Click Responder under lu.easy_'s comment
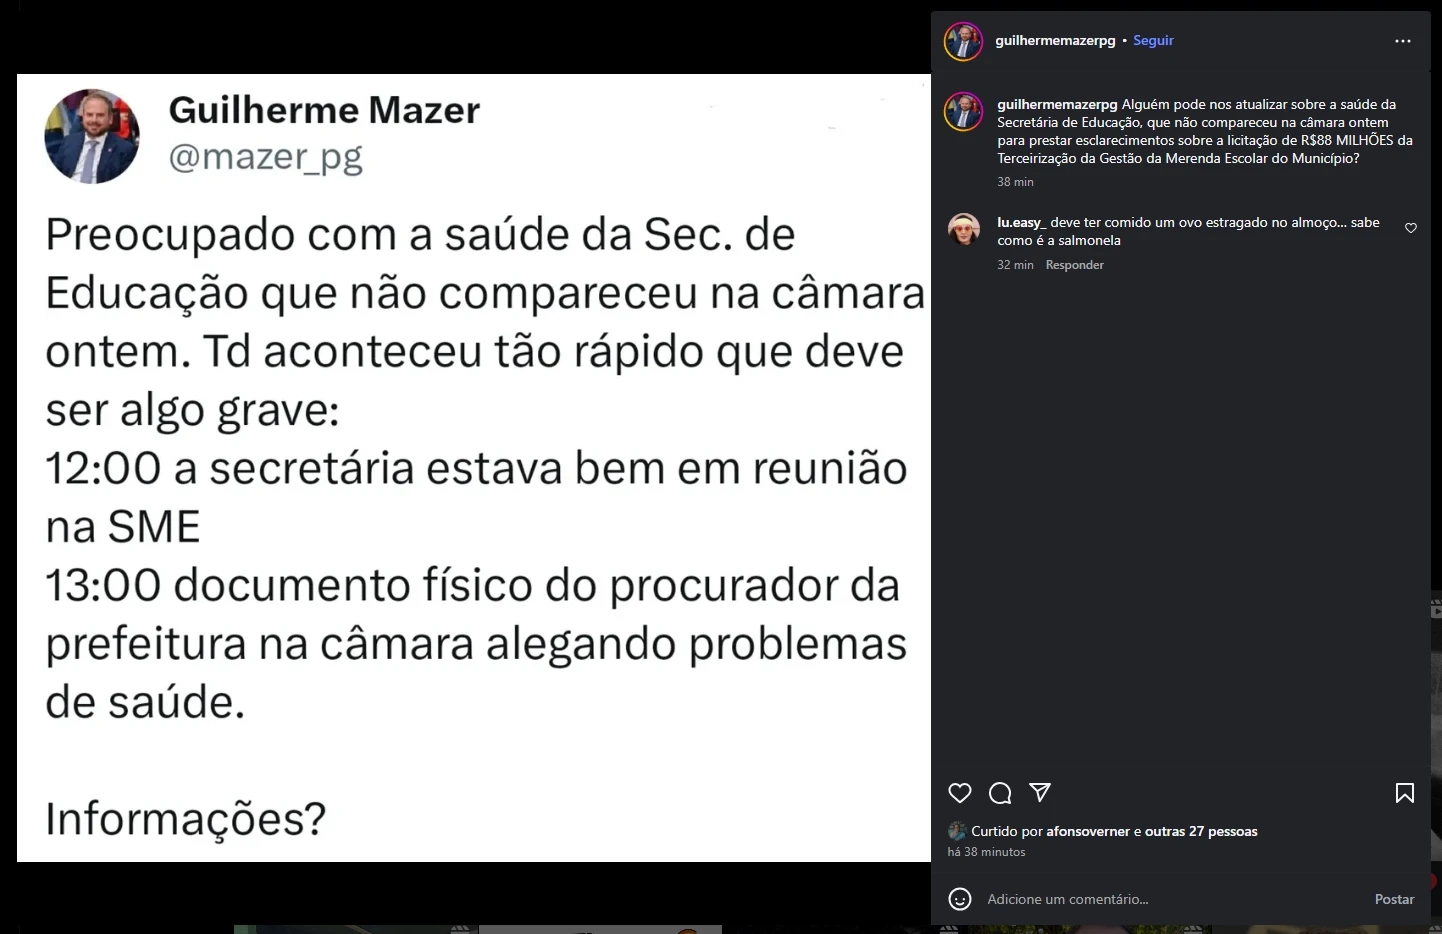This screenshot has width=1442, height=934. point(1074,265)
